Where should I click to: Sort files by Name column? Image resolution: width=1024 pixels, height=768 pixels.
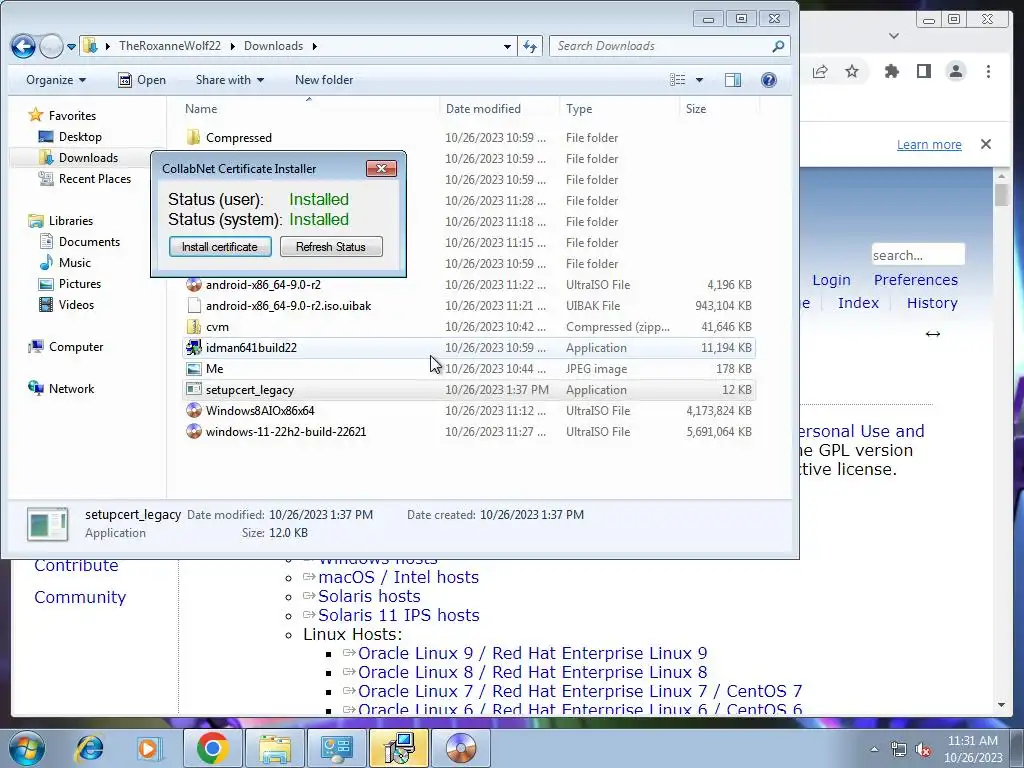[308, 109]
